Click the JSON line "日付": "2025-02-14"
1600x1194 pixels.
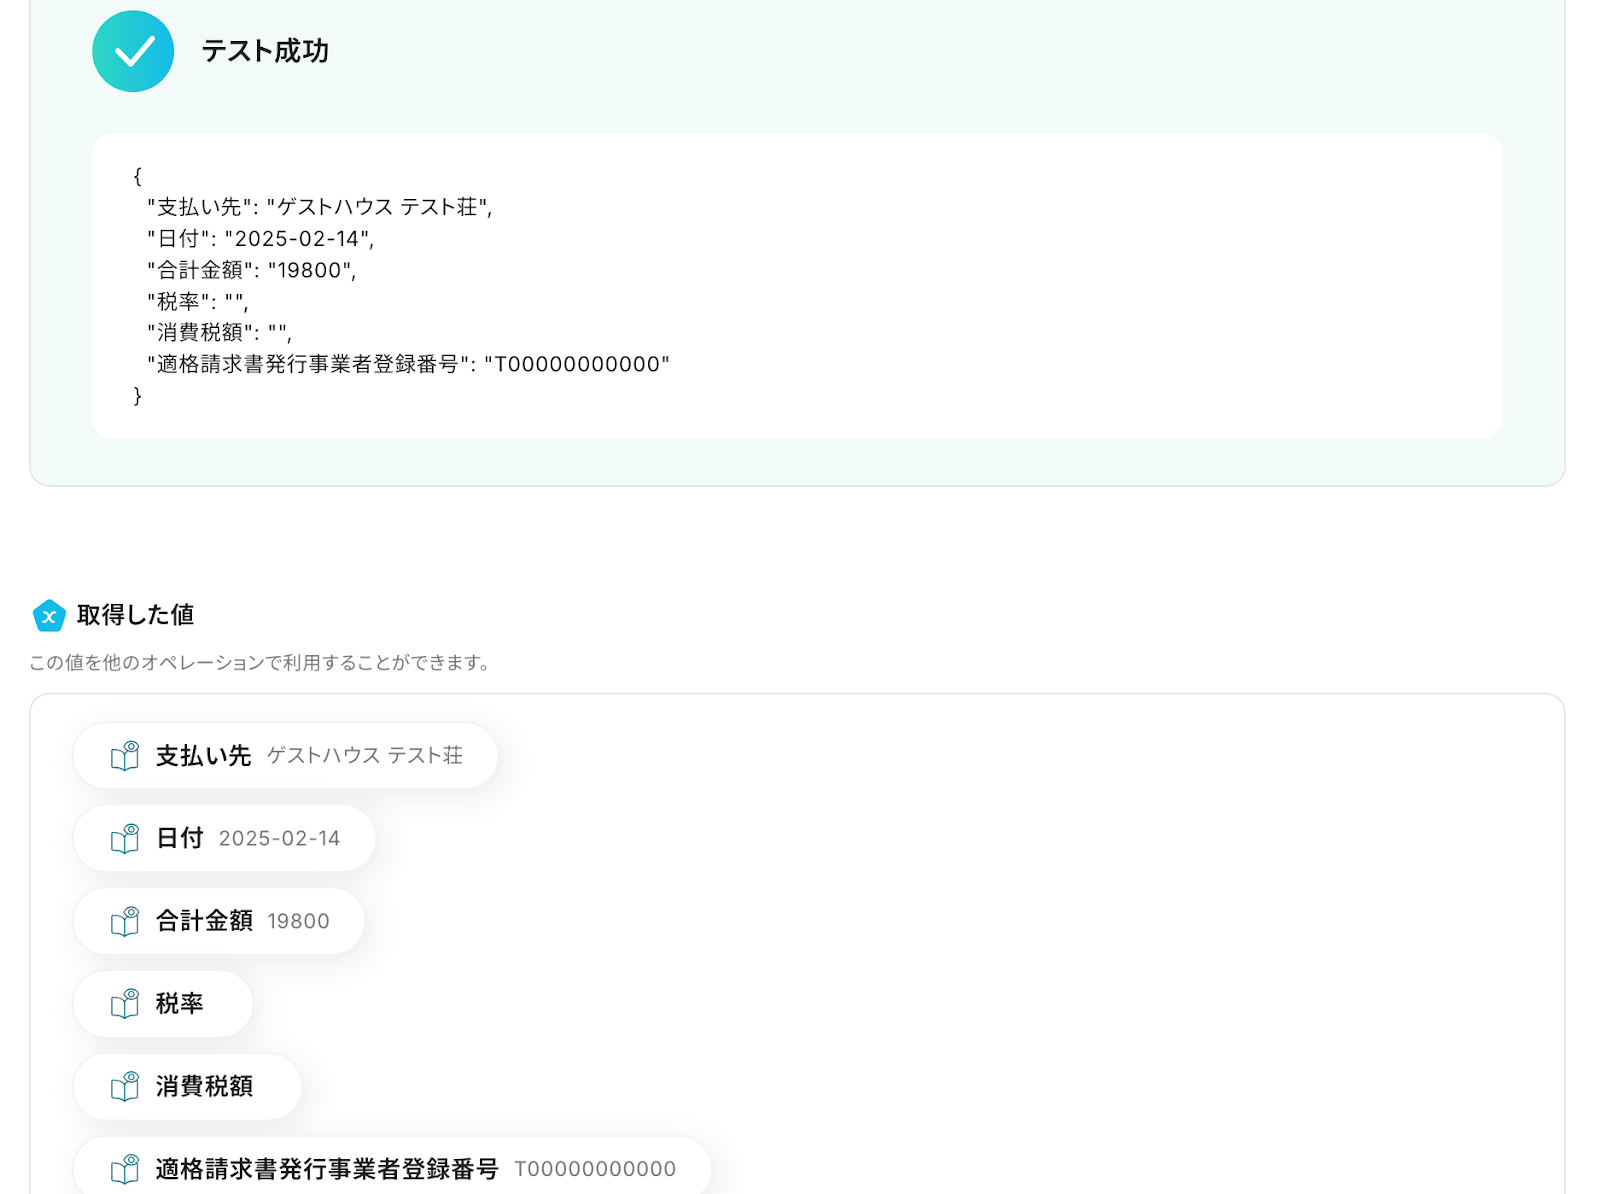click(261, 239)
